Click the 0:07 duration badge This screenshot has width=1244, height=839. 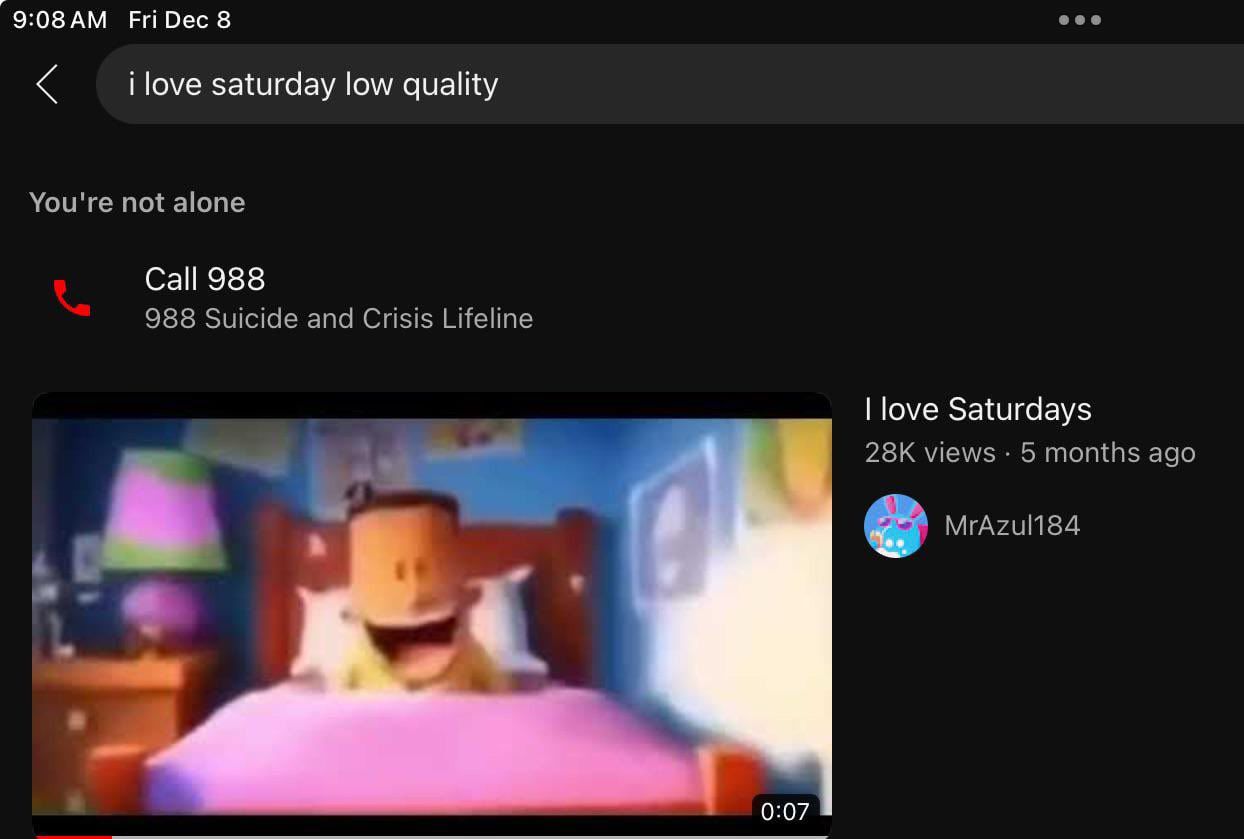[785, 811]
